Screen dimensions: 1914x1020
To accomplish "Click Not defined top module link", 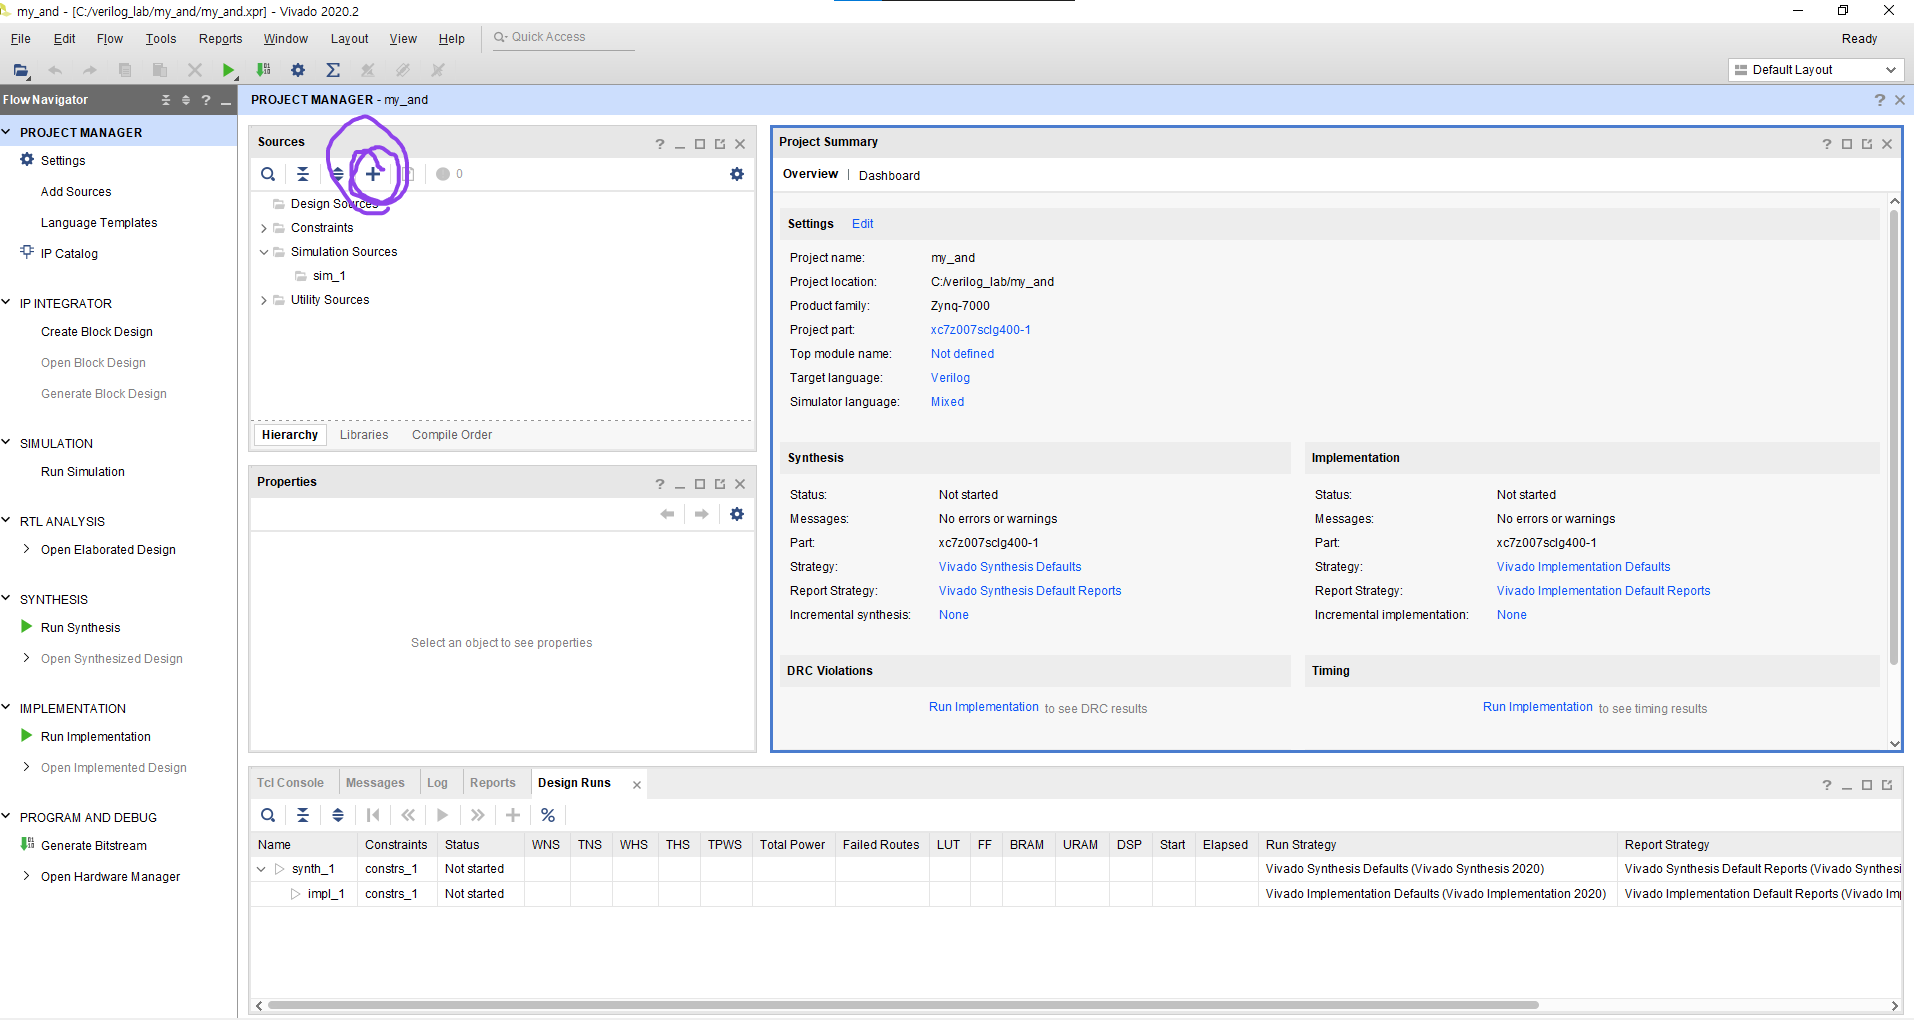I will point(962,354).
